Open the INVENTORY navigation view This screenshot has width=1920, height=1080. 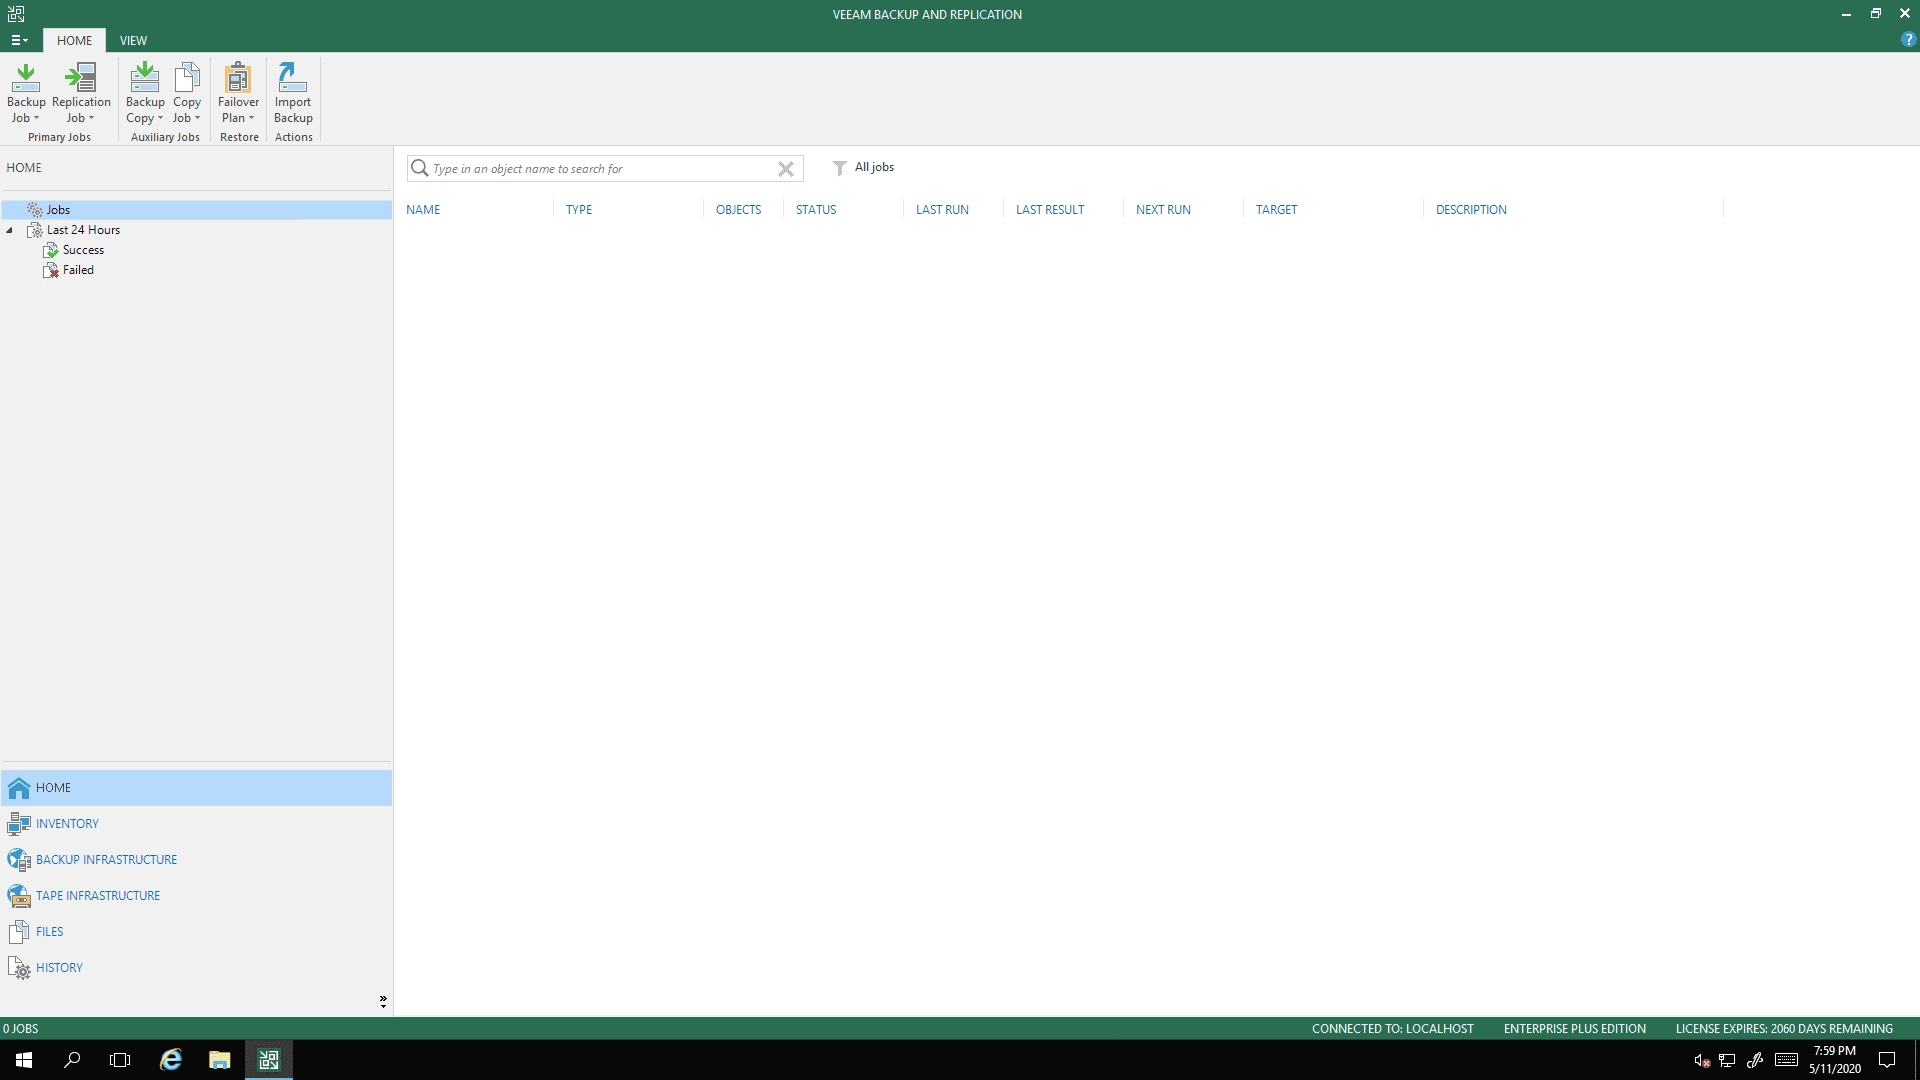pyautogui.click(x=196, y=824)
